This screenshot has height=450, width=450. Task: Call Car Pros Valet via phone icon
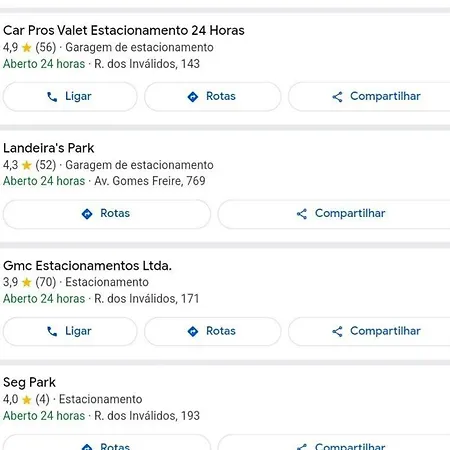[52, 97]
